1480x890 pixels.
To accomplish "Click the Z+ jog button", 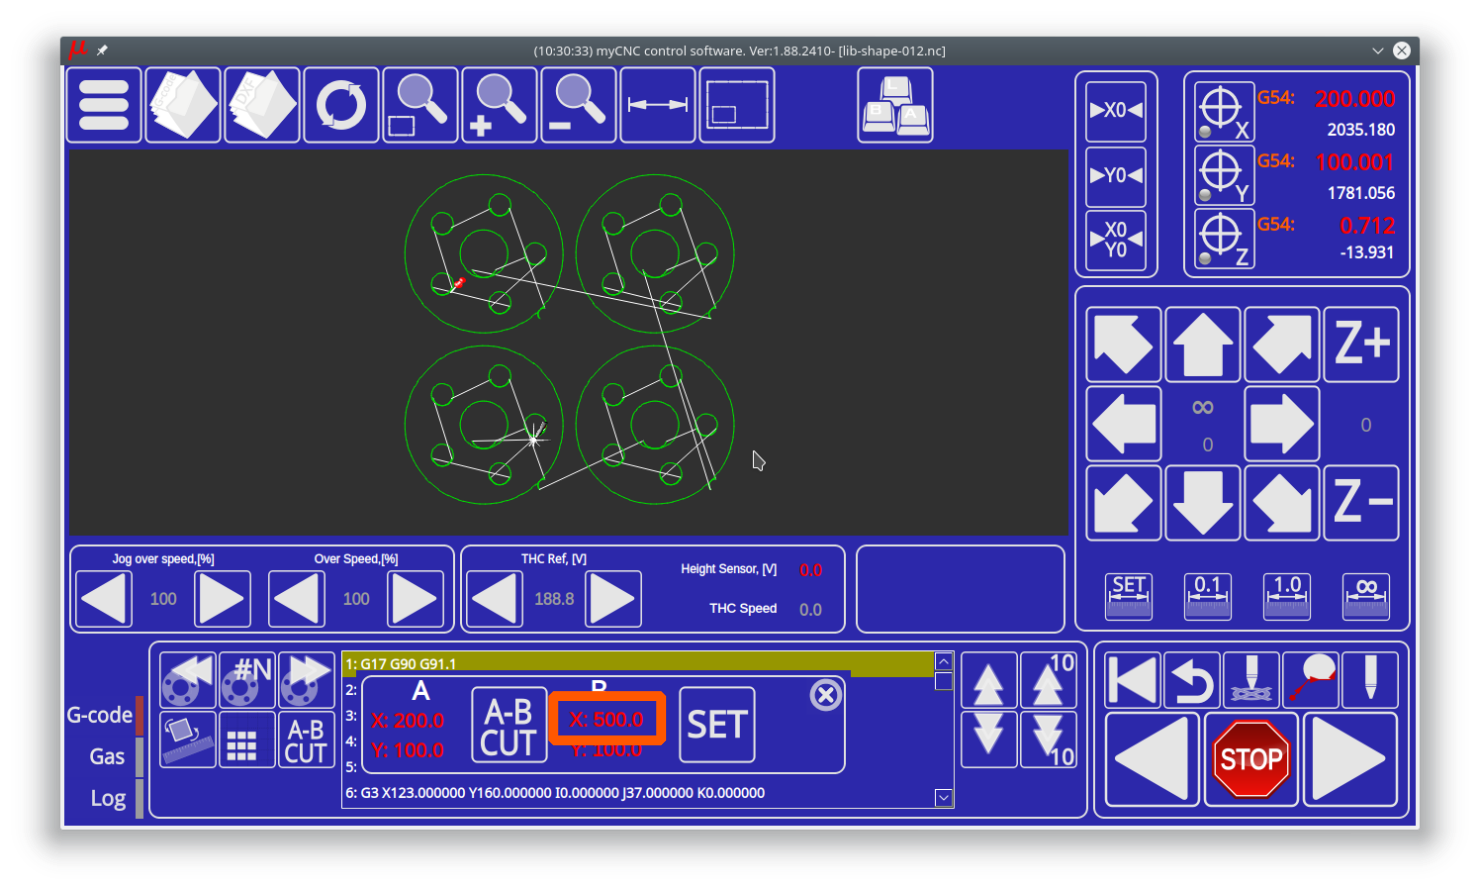I will 1361,345.
